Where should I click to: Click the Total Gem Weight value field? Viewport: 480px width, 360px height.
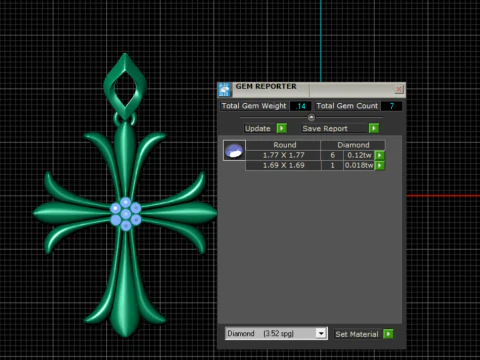coord(300,106)
